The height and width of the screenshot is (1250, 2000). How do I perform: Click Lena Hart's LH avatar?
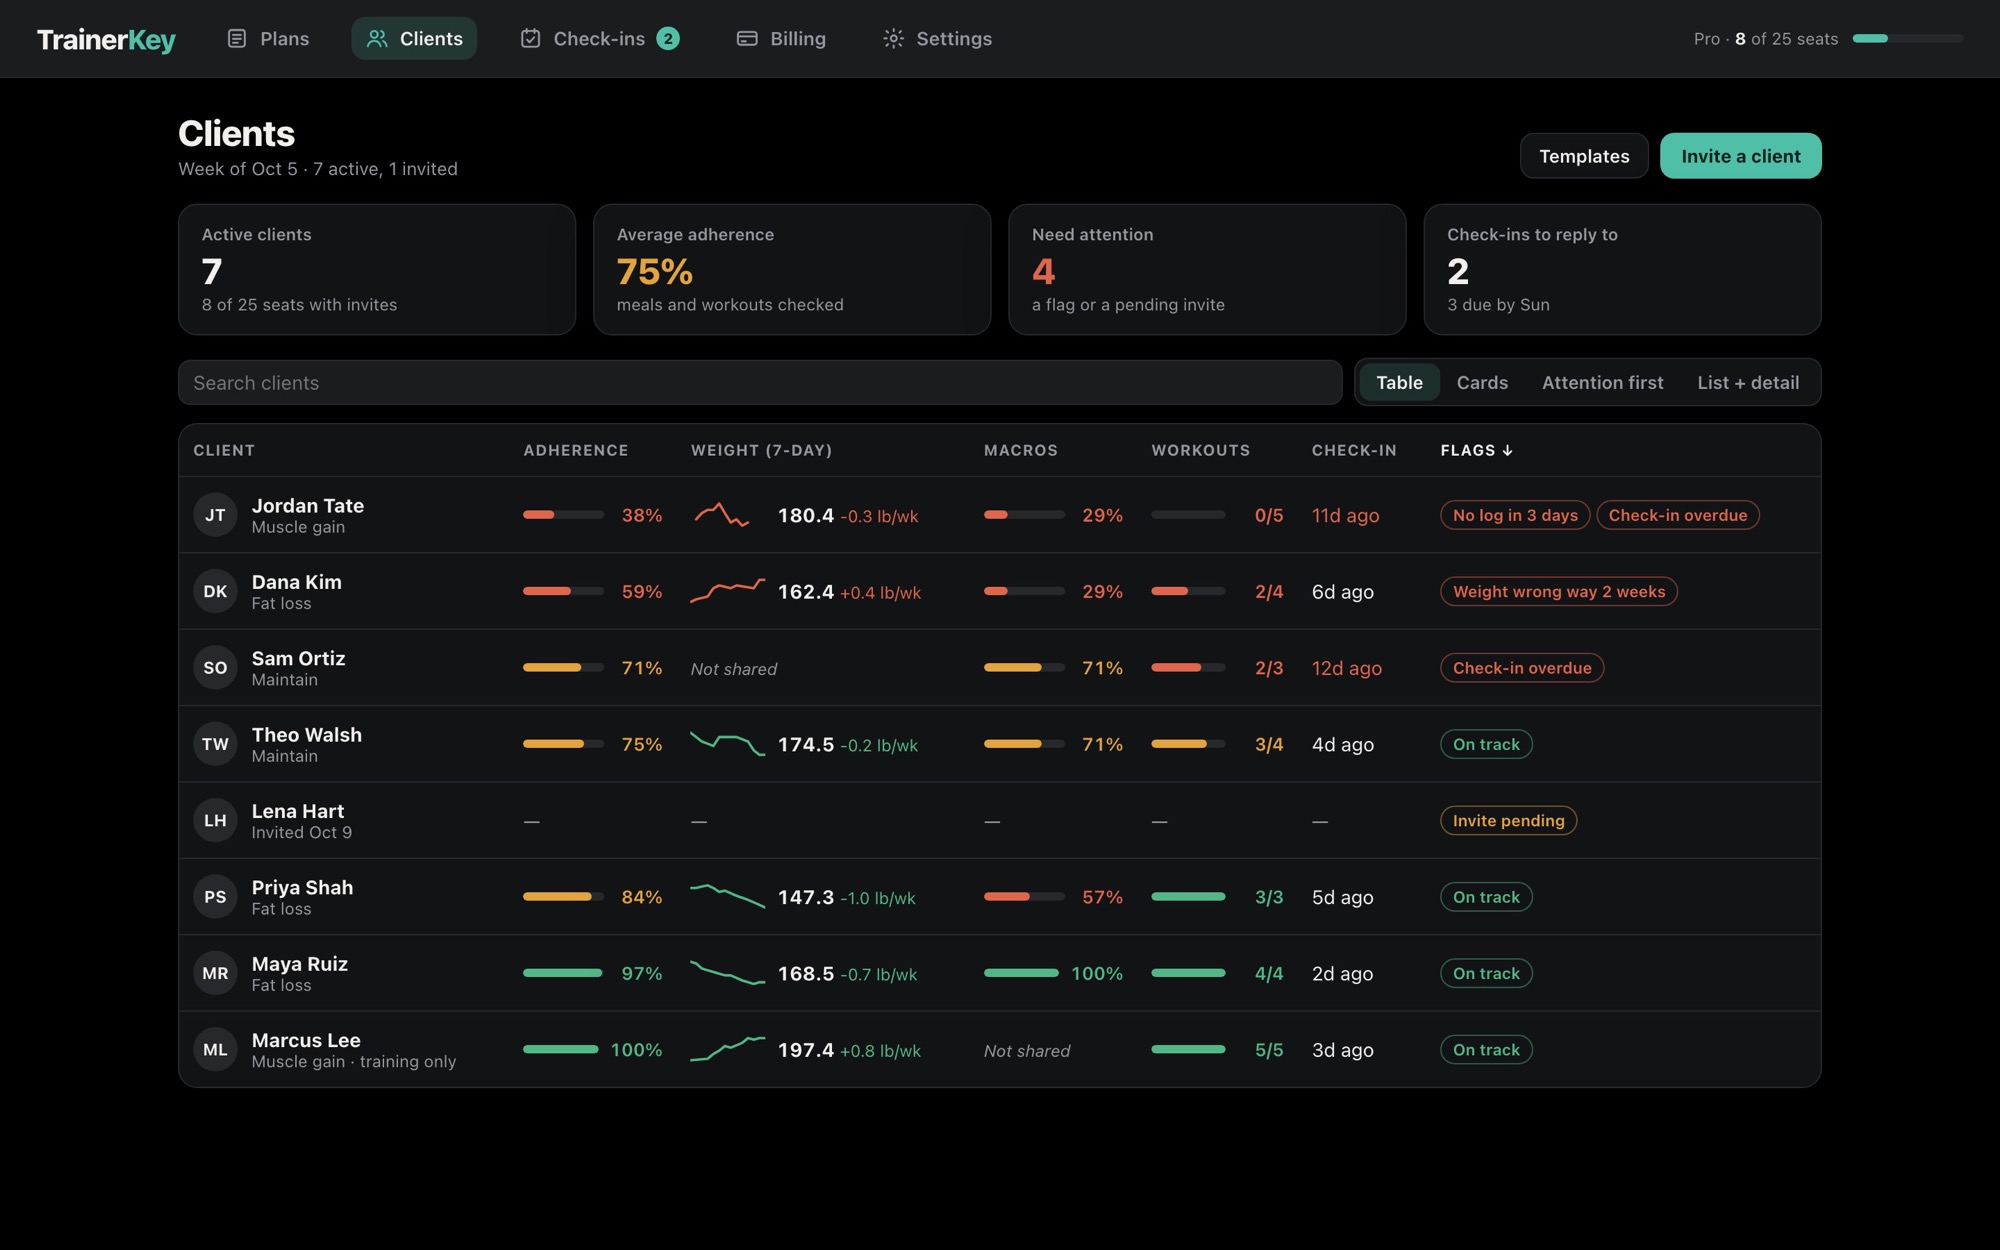coord(215,820)
